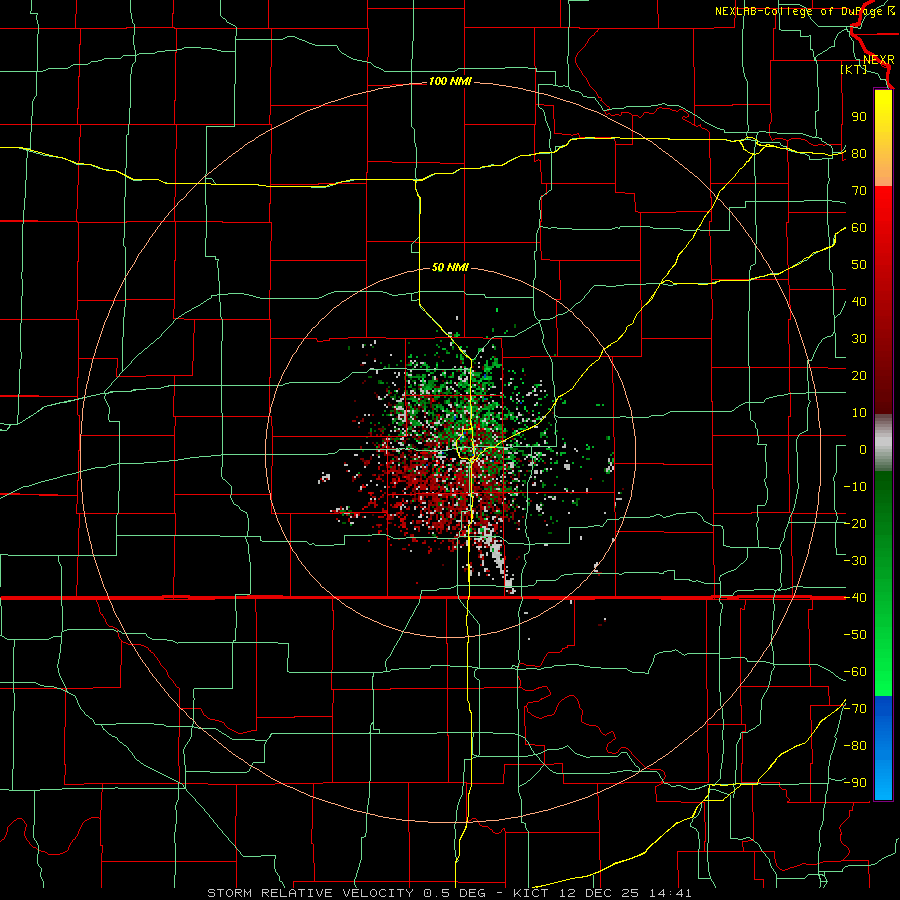
Task: Click the -10 value on velocity scale
Action: point(855,487)
